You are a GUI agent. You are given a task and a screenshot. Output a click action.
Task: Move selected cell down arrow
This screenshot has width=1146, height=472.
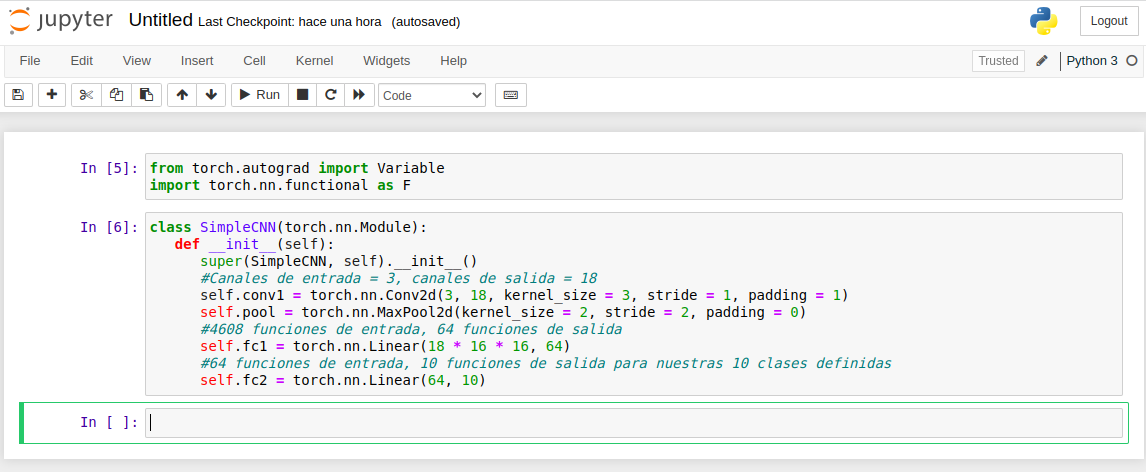[x=210, y=95]
